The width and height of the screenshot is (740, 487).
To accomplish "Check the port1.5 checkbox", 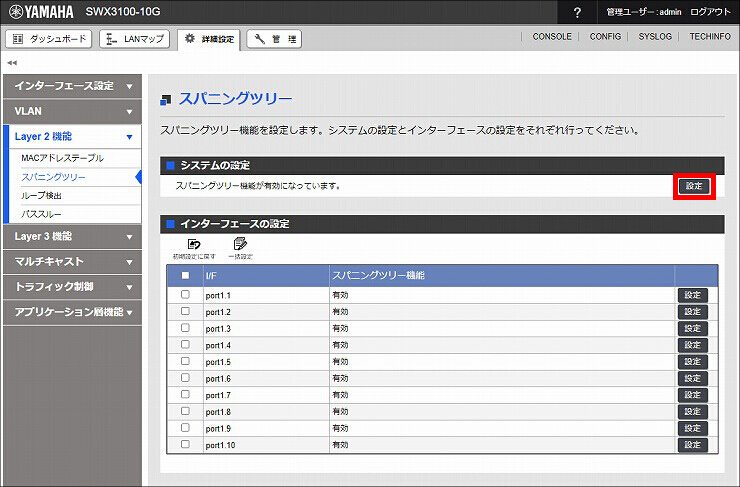I will [185, 361].
